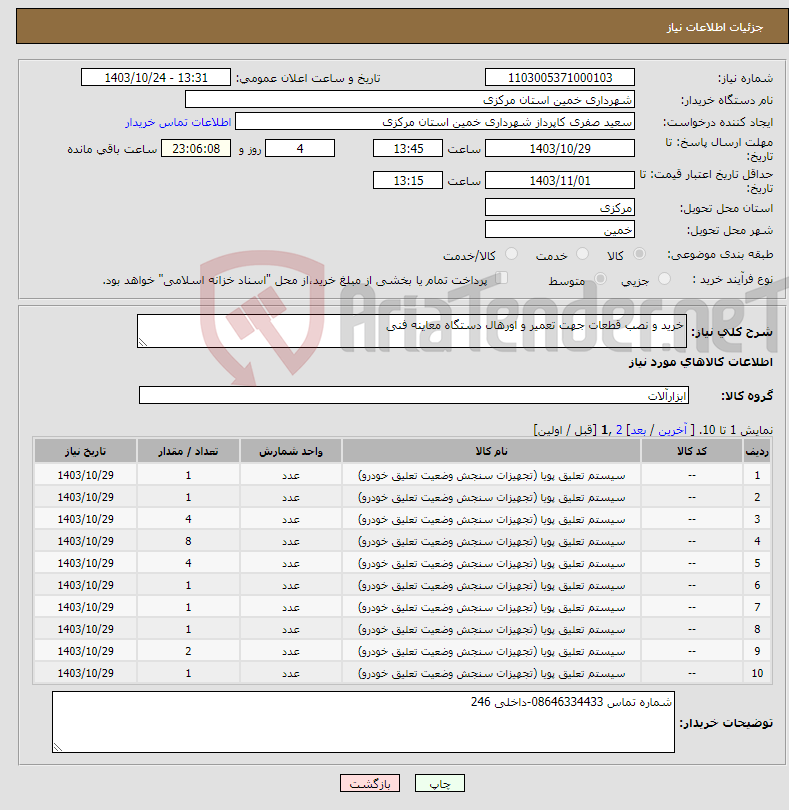Open the بعد next page link
The height and width of the screenshot is (810, 789).
pyautogui.click(x=638, y=430)
